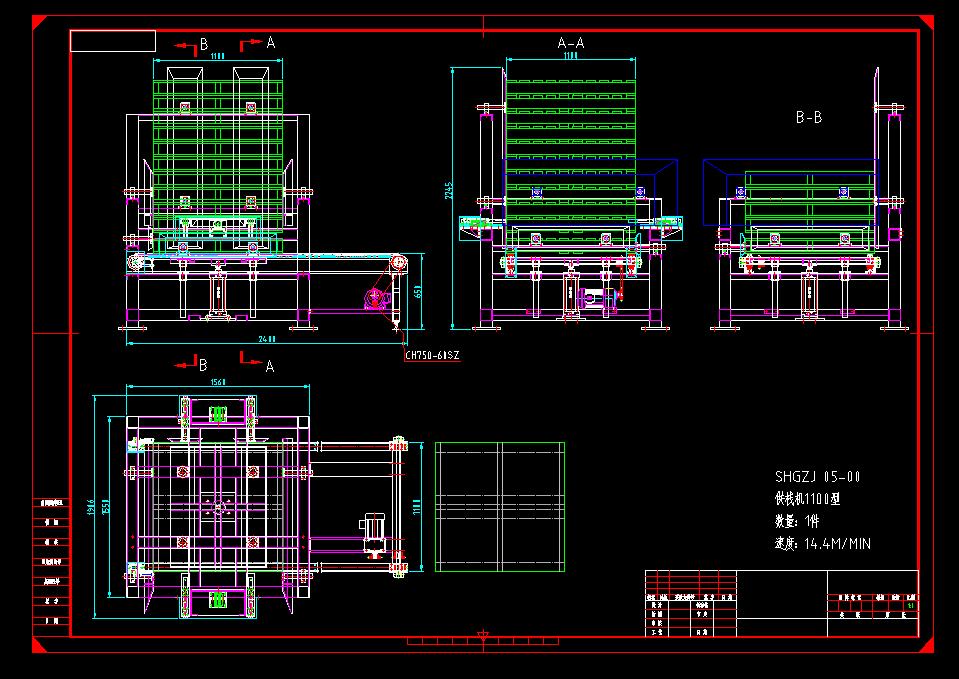Select the "速度: 14.4M/MIN" speed note
The image size is (959, 679).
click(823, 544)
